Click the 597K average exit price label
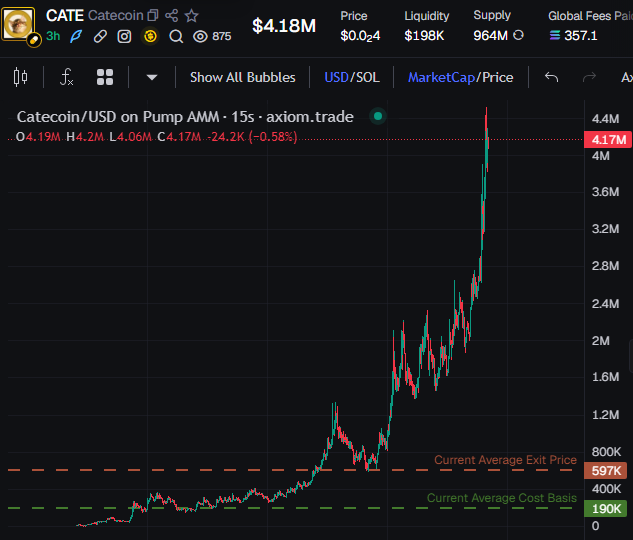 [606, 471]
